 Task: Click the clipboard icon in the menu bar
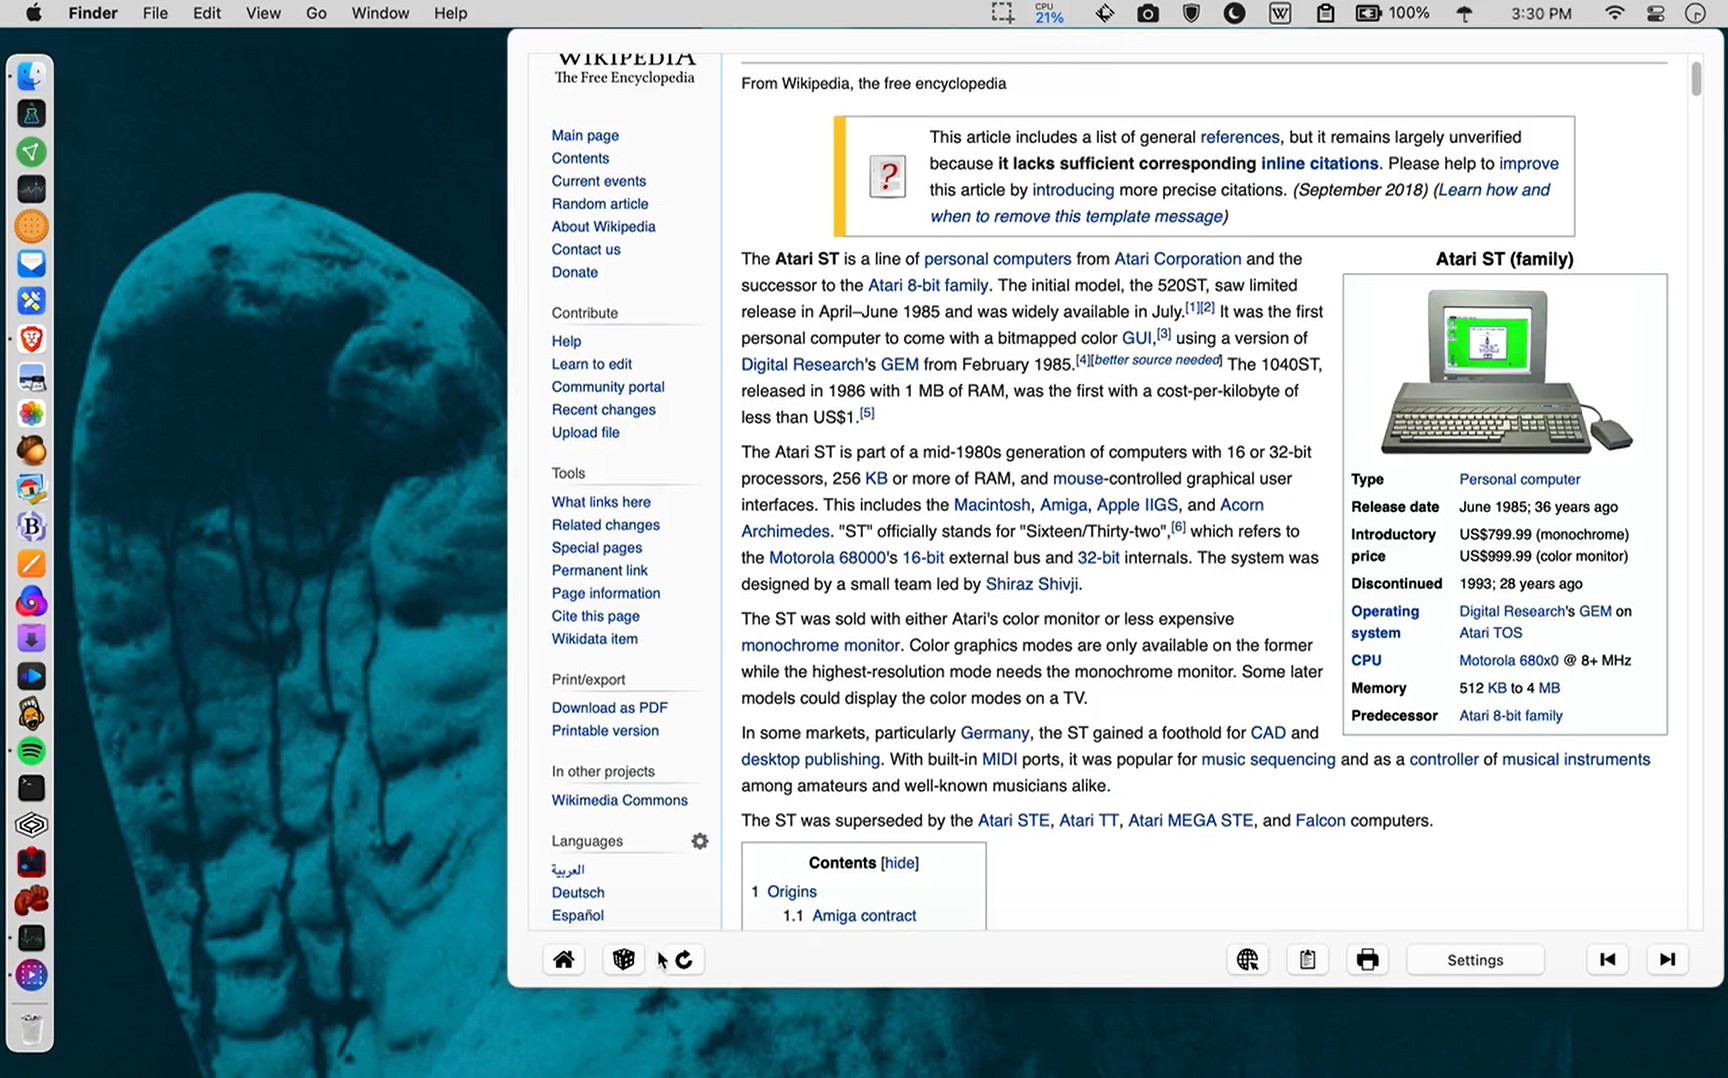(x=1325, y=13)
